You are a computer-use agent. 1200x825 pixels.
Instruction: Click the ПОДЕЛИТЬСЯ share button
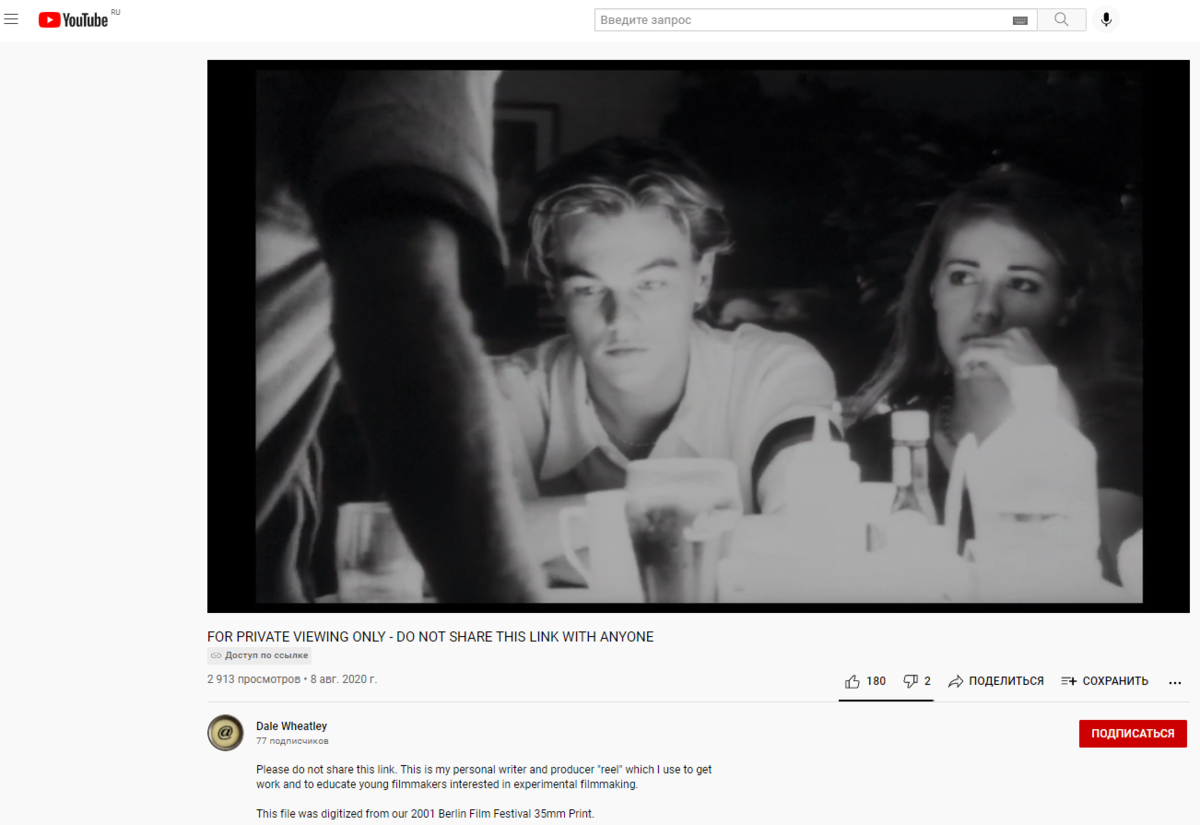click(996, 681)
